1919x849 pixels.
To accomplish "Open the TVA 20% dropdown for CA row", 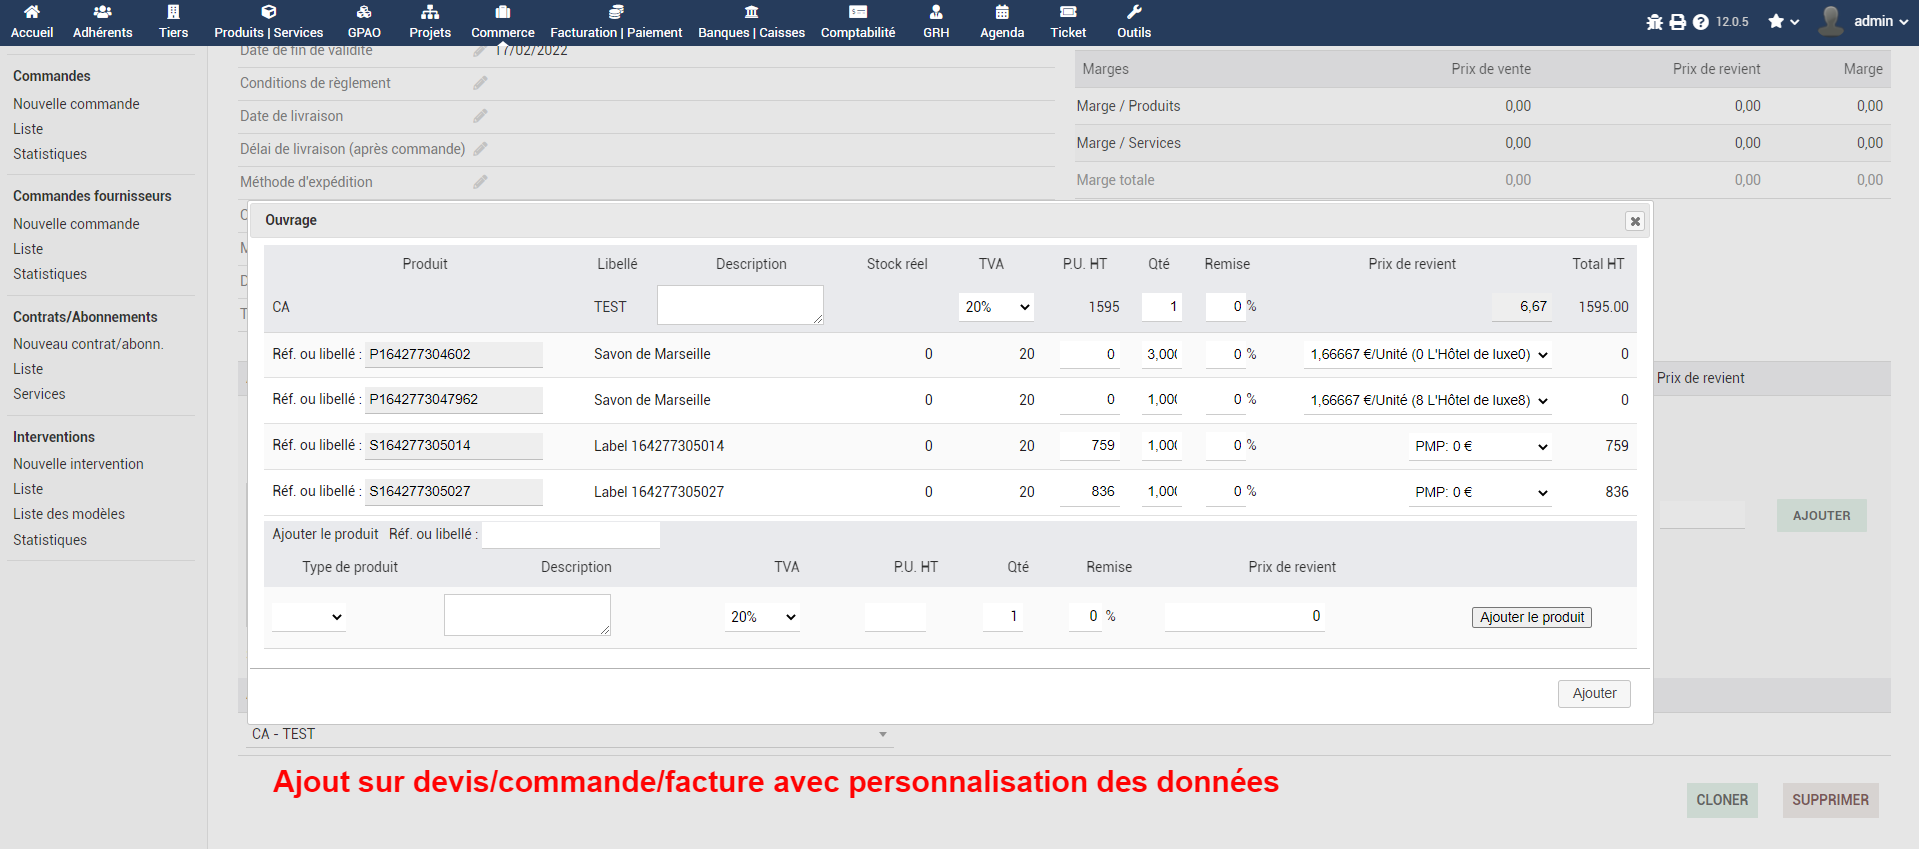I will point(996,307).
